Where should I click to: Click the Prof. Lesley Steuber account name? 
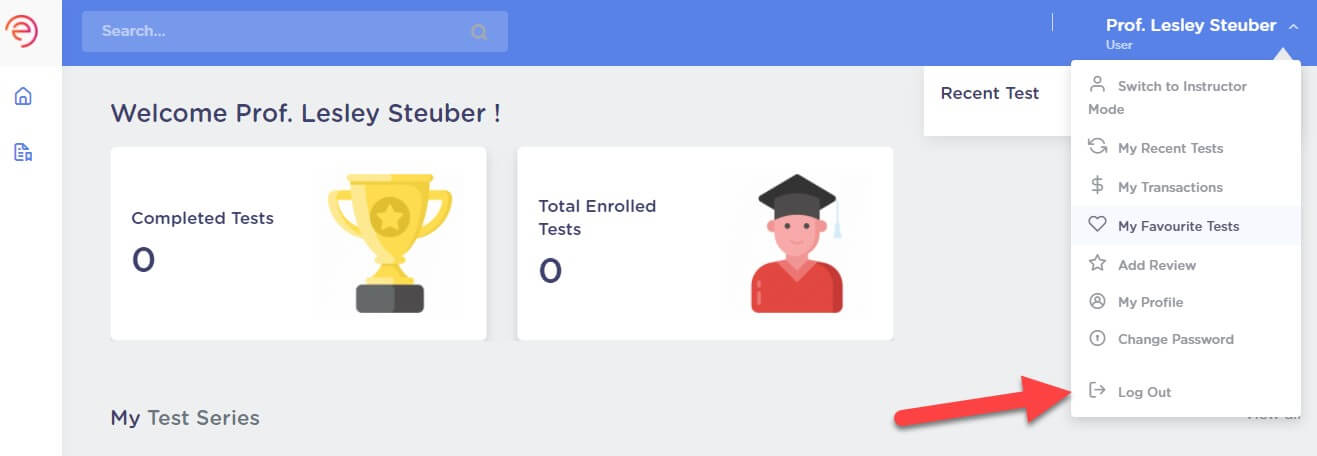pos(1191,25)
